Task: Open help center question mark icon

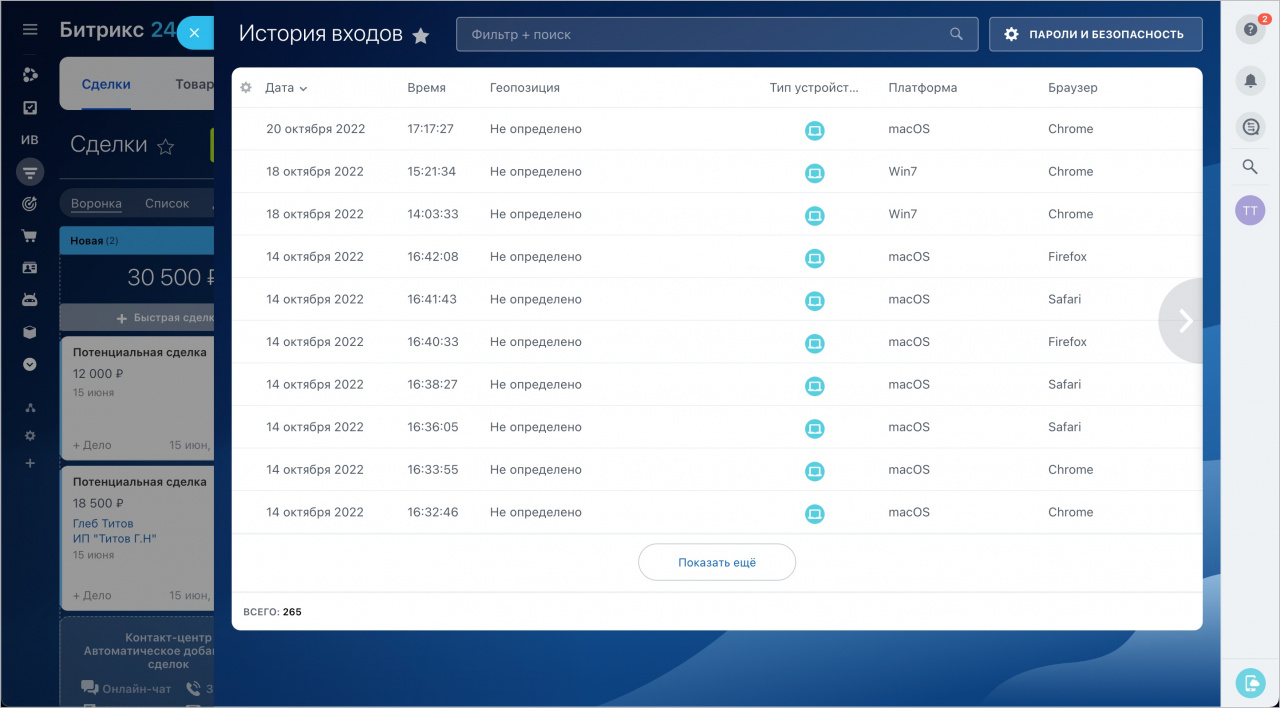Action: click(1250, 30)
